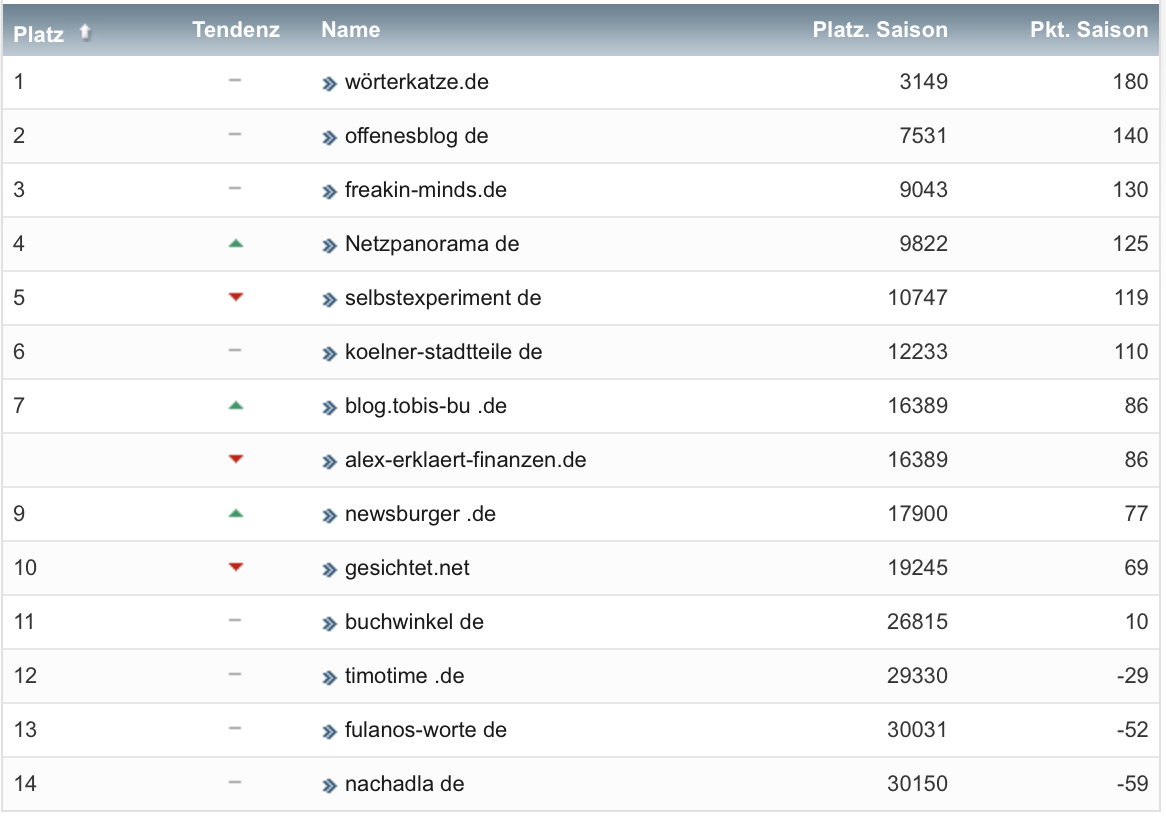Click the neutral trend dash for wörterkatze.de
1166x816 pixels.
235,80
